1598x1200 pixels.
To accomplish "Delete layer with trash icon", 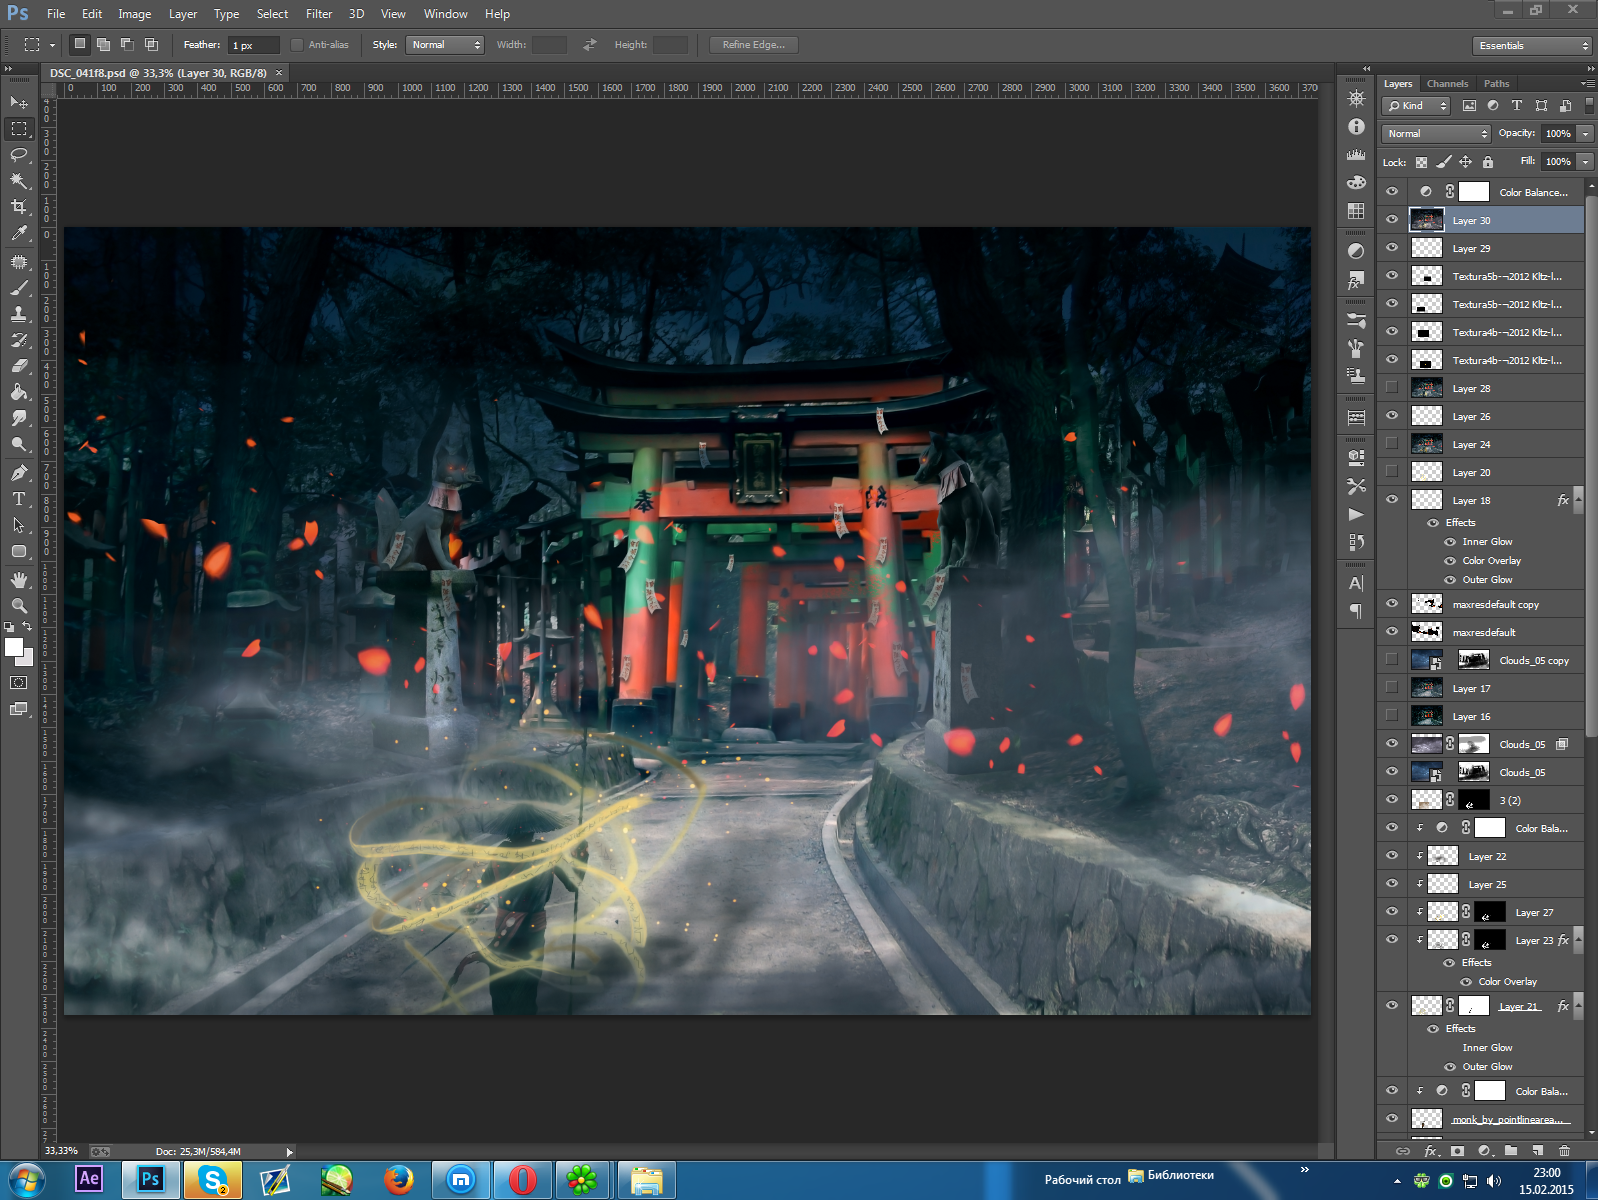I will click(x=1565, y=1151).
